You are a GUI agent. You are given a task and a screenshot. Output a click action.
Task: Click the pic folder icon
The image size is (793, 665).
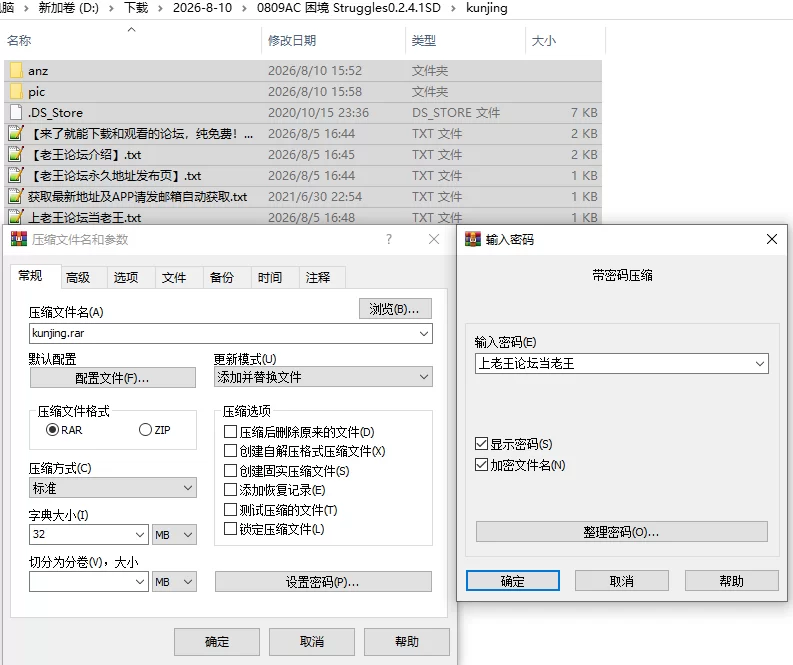(x=16, y=92)
